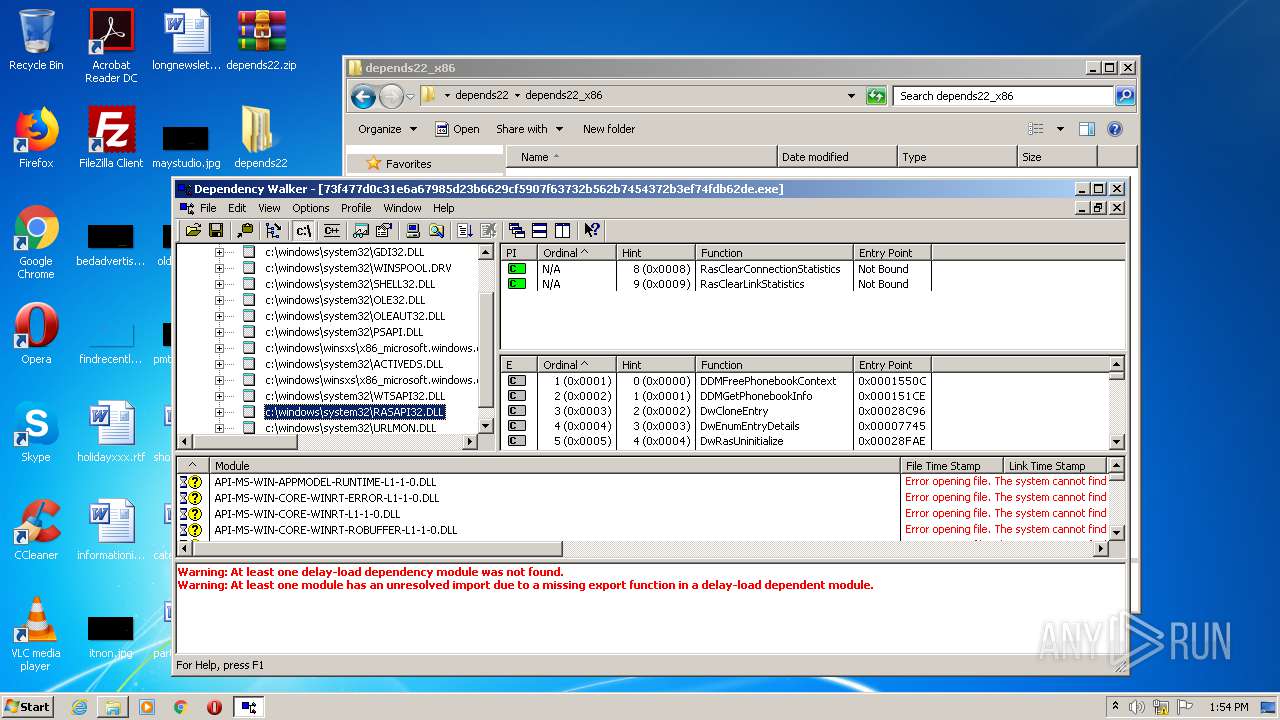Expand the PSAPI.DLL tree node
Screen dimensions: 1280x720
[219, 332]
